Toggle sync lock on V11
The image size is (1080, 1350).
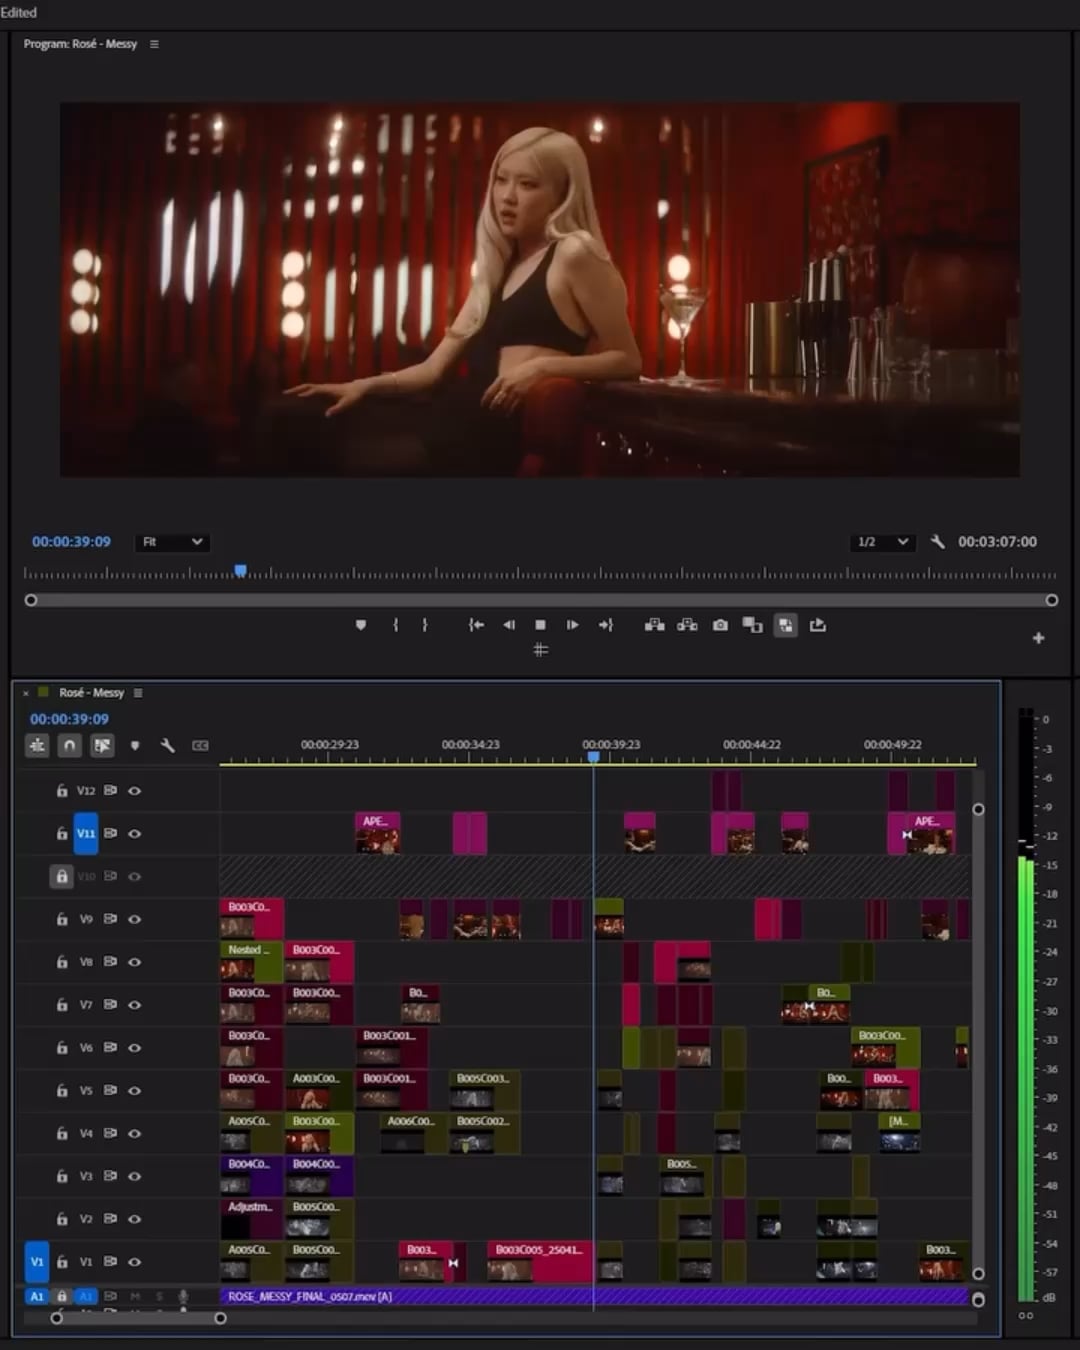point(110,833)
